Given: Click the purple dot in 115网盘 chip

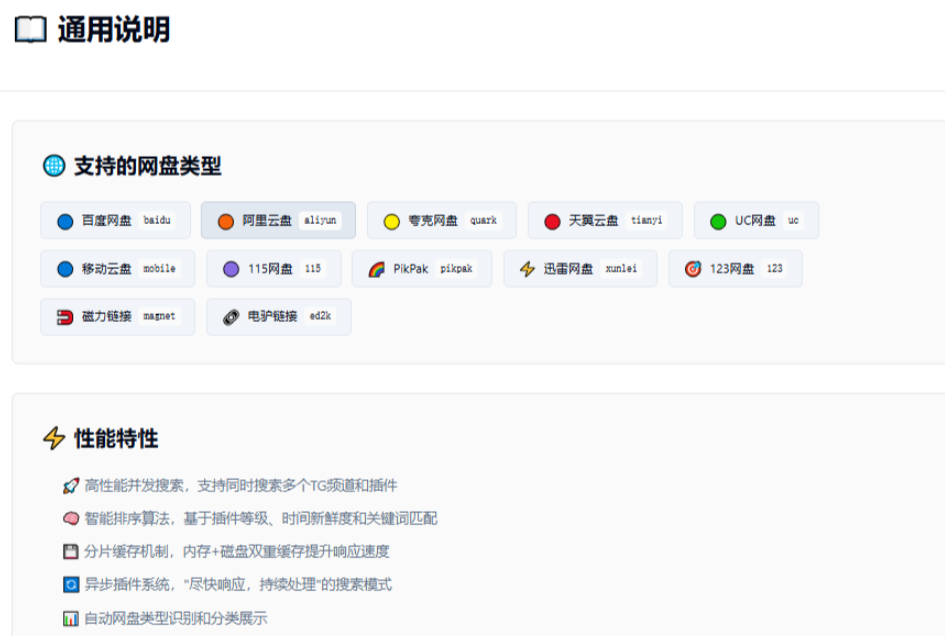Looking at the screenshot, I should click(231, 269).
